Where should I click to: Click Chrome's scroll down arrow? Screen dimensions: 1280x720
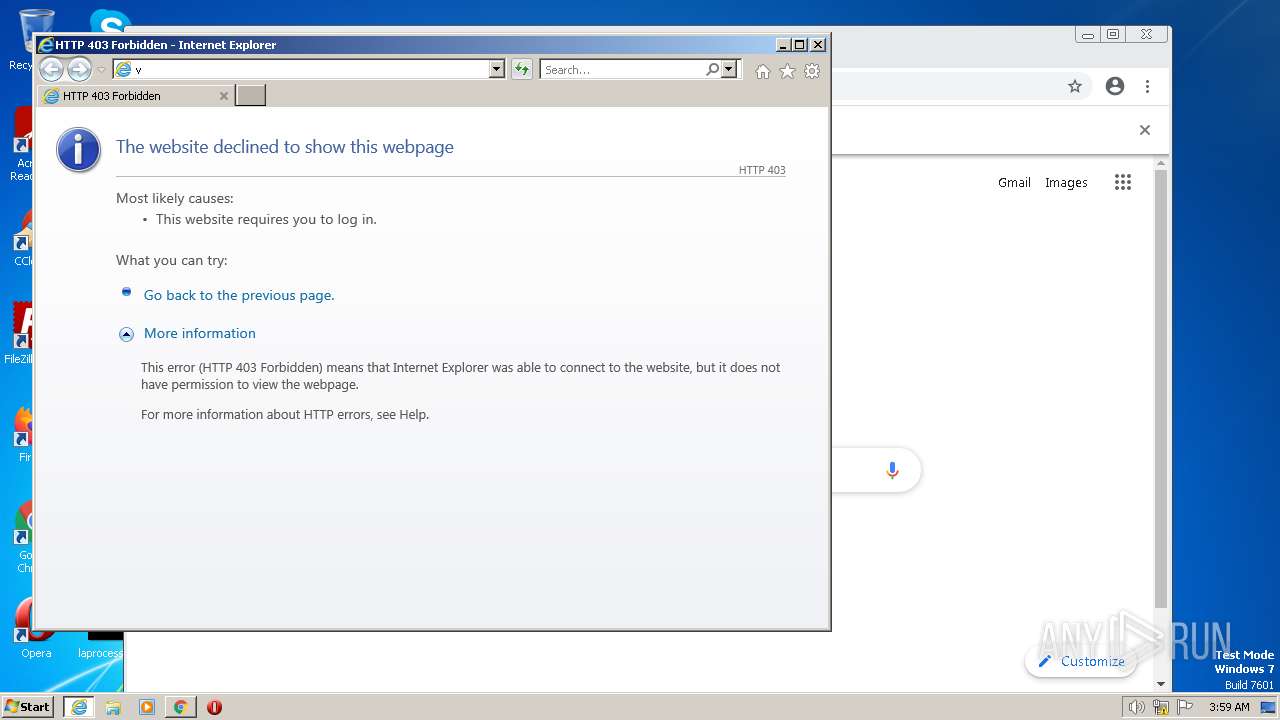click(1161, 684)
